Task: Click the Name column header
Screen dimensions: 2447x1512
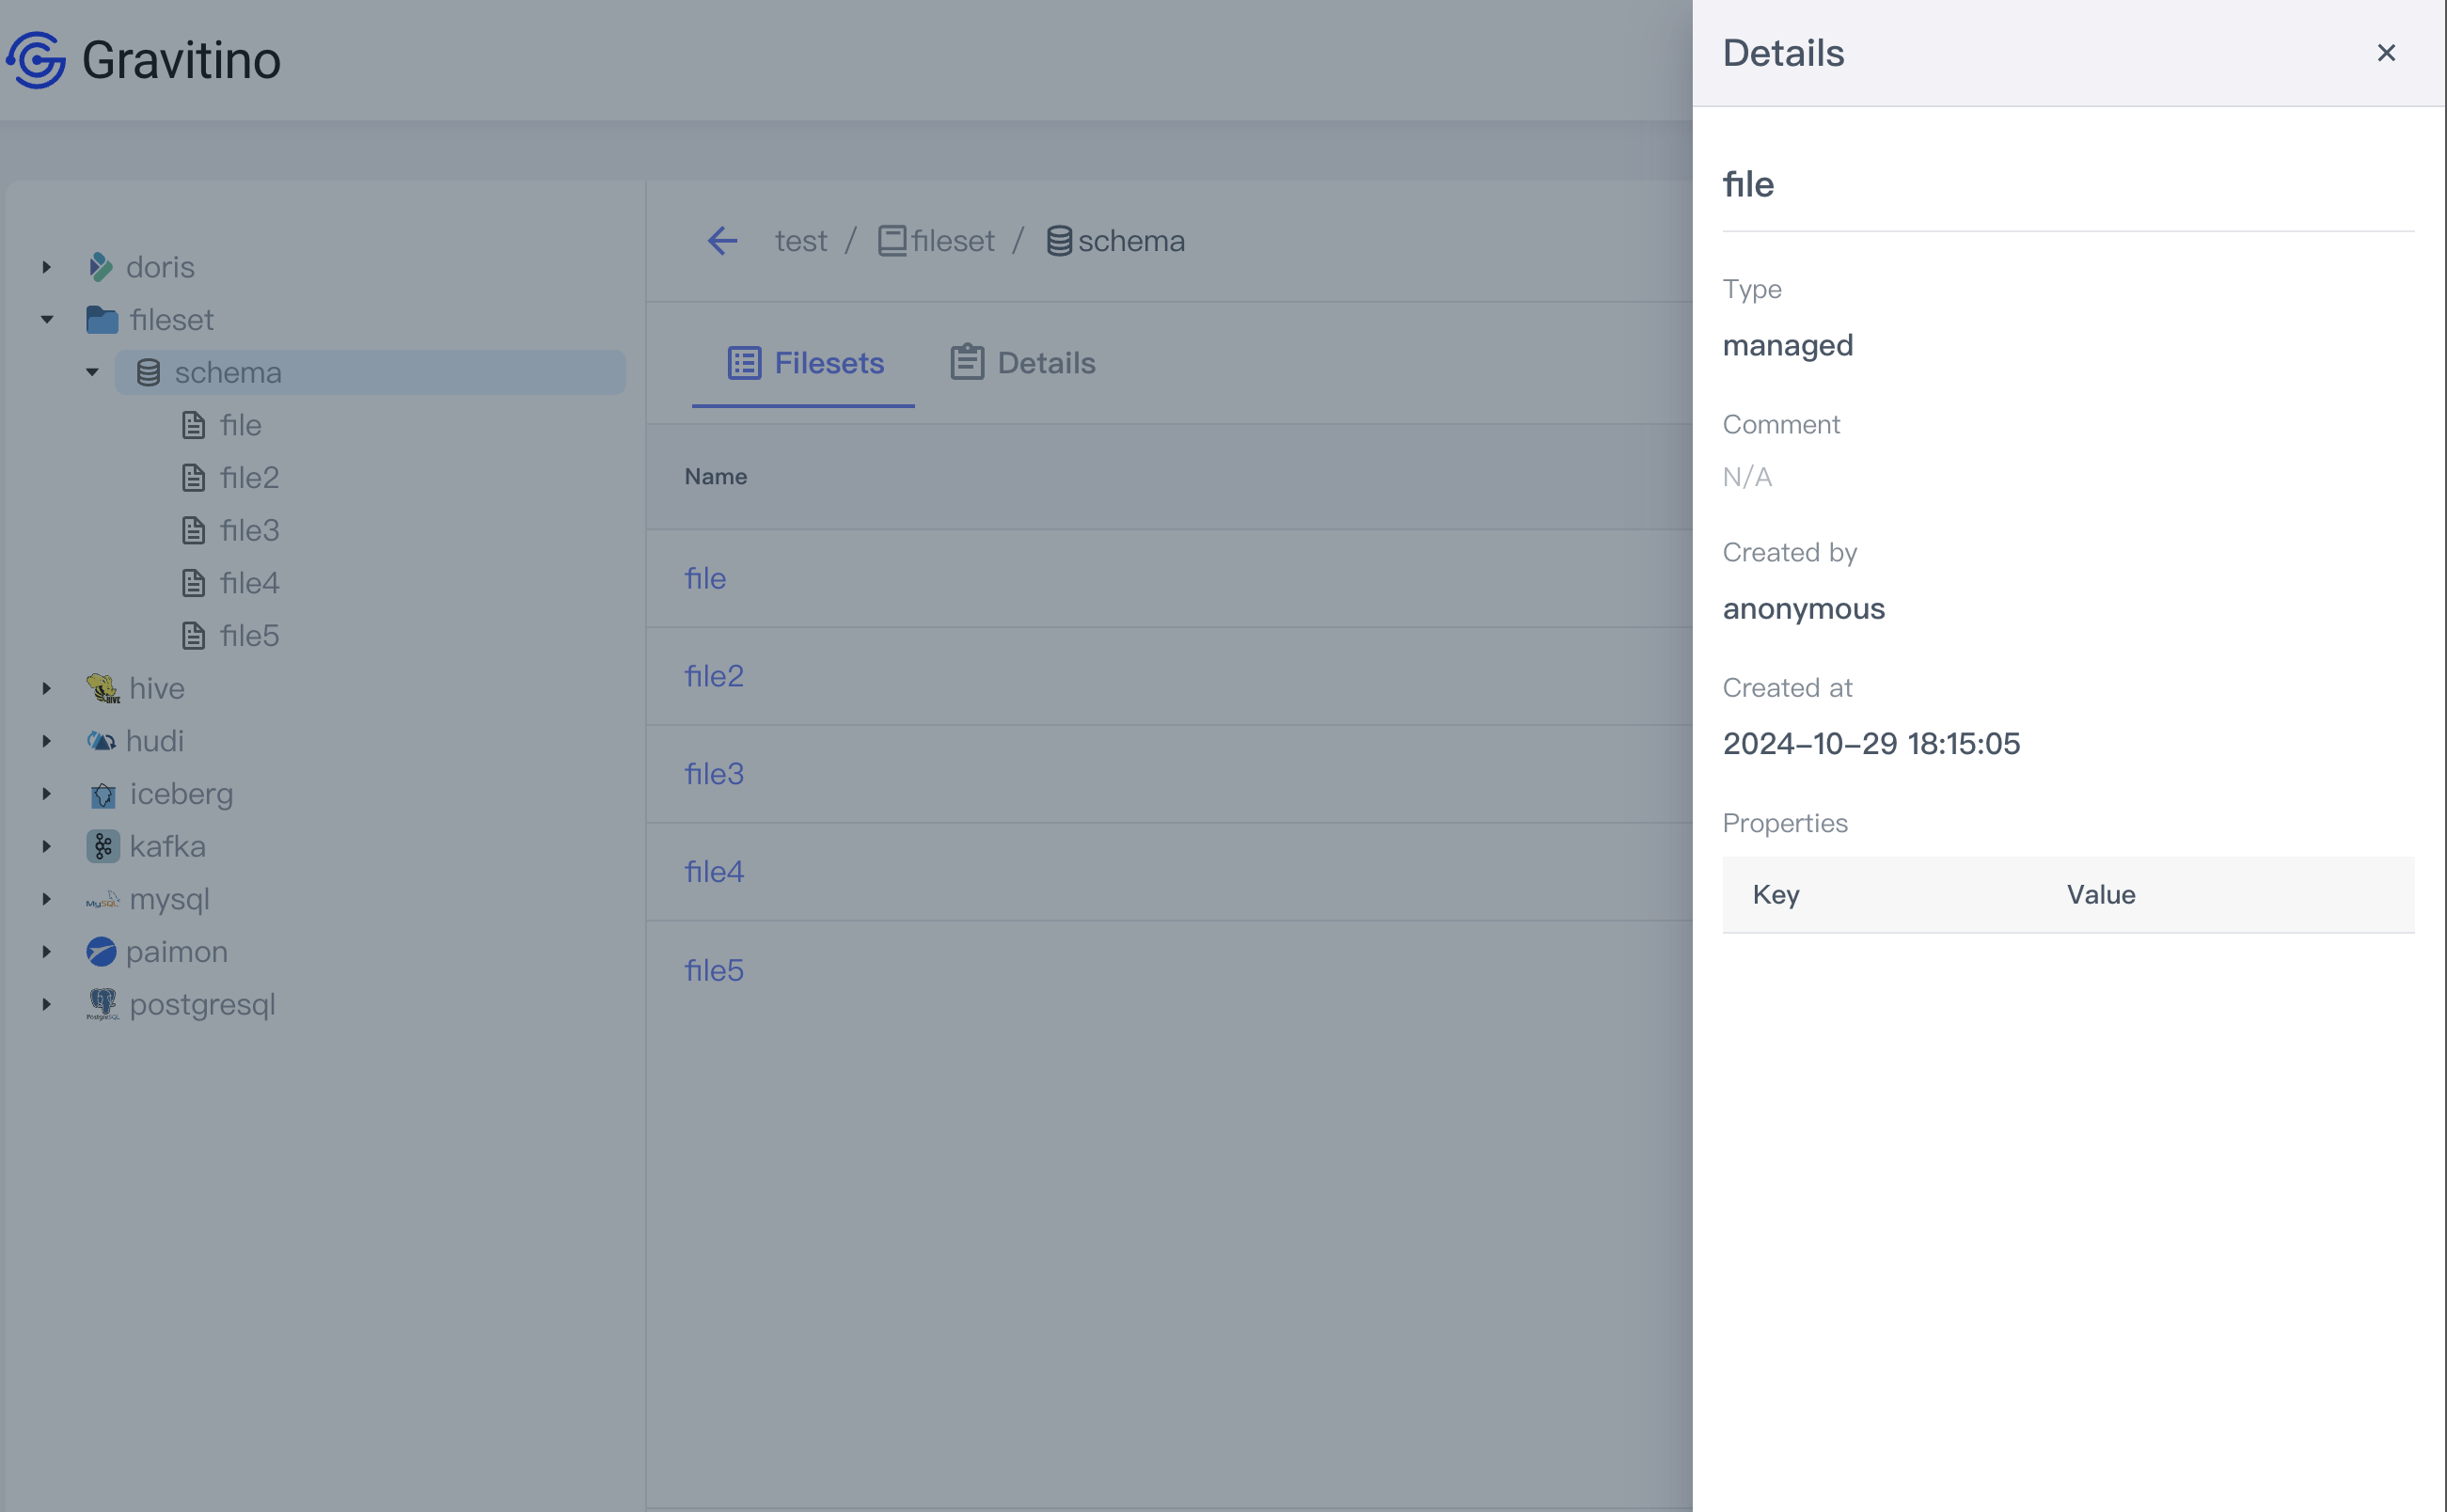Action: (716, 477)
